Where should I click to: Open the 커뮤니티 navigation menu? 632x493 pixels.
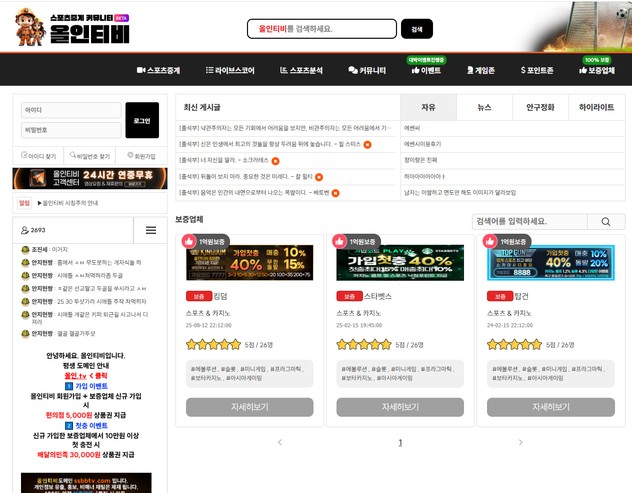pyautogui.click(x=367, y=71)
